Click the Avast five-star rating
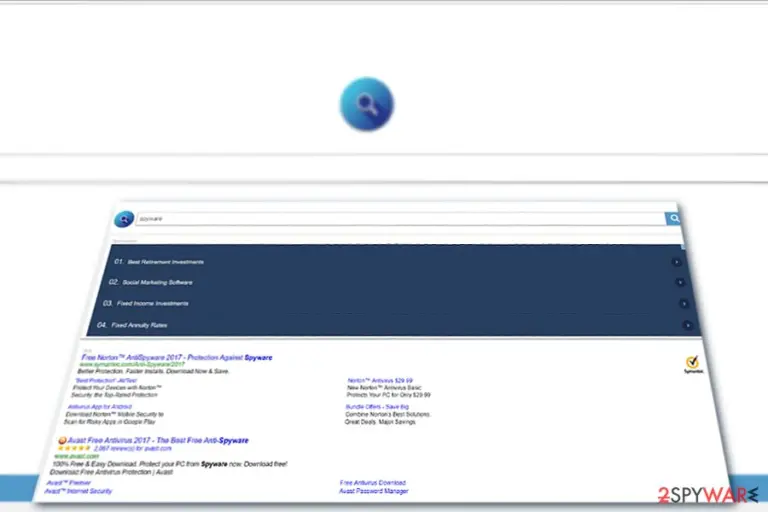 click(74, 448)
